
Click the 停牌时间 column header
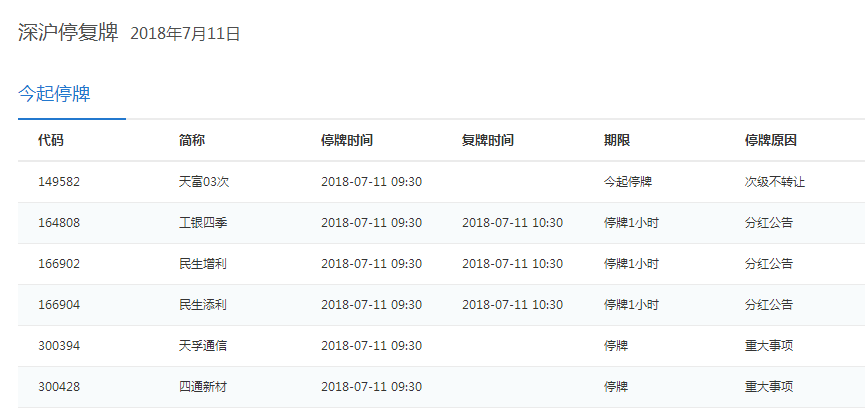pyautogui.click(x=347, y=141)
